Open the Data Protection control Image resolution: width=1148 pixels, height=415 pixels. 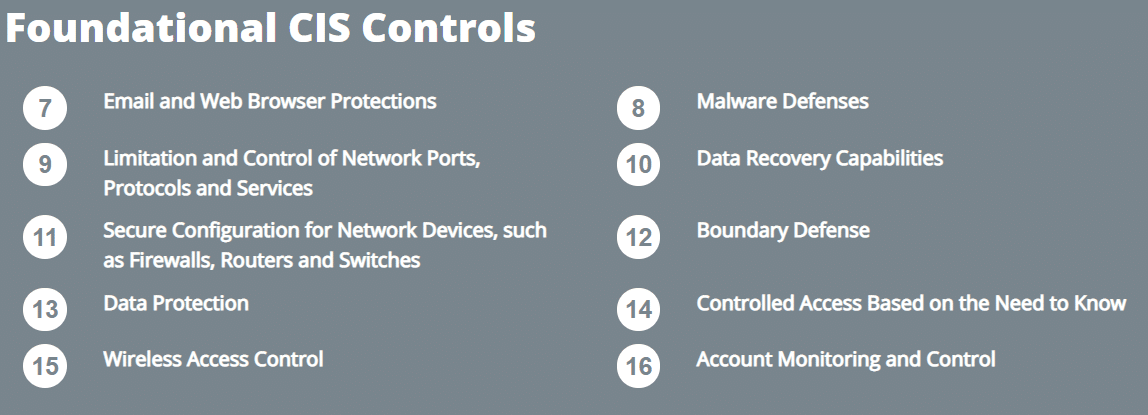176,303
